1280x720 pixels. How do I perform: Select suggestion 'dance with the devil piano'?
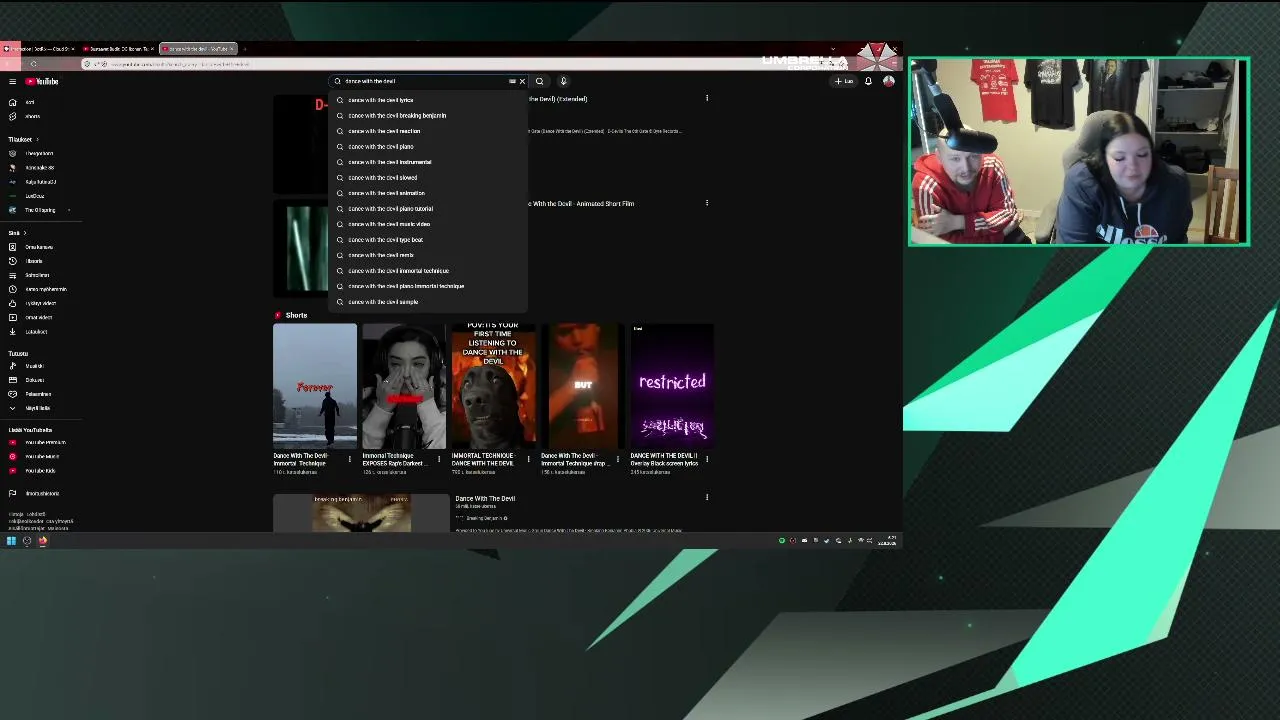(428, 146)
